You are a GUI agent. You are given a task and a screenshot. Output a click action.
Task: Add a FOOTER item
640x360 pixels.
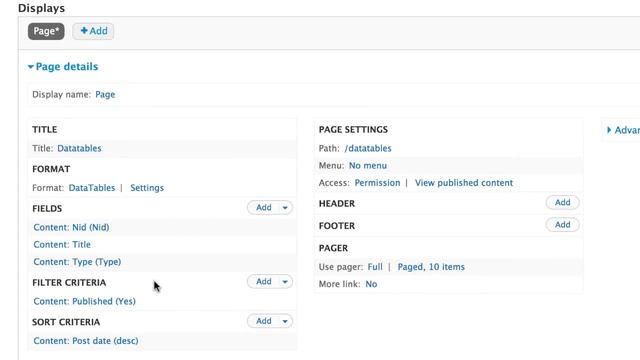[562, 224]
